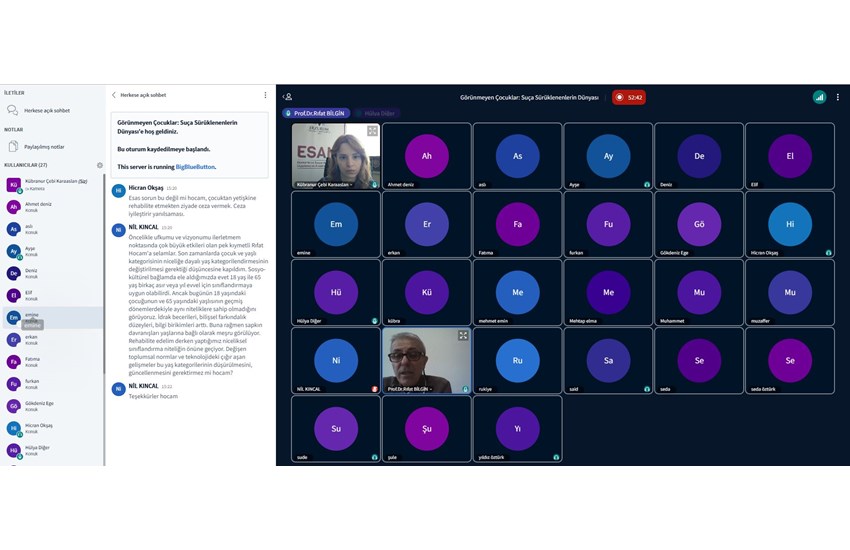Open connection status signal icon
The width and height of the screenshot is (850, 550).
[819, 97]
